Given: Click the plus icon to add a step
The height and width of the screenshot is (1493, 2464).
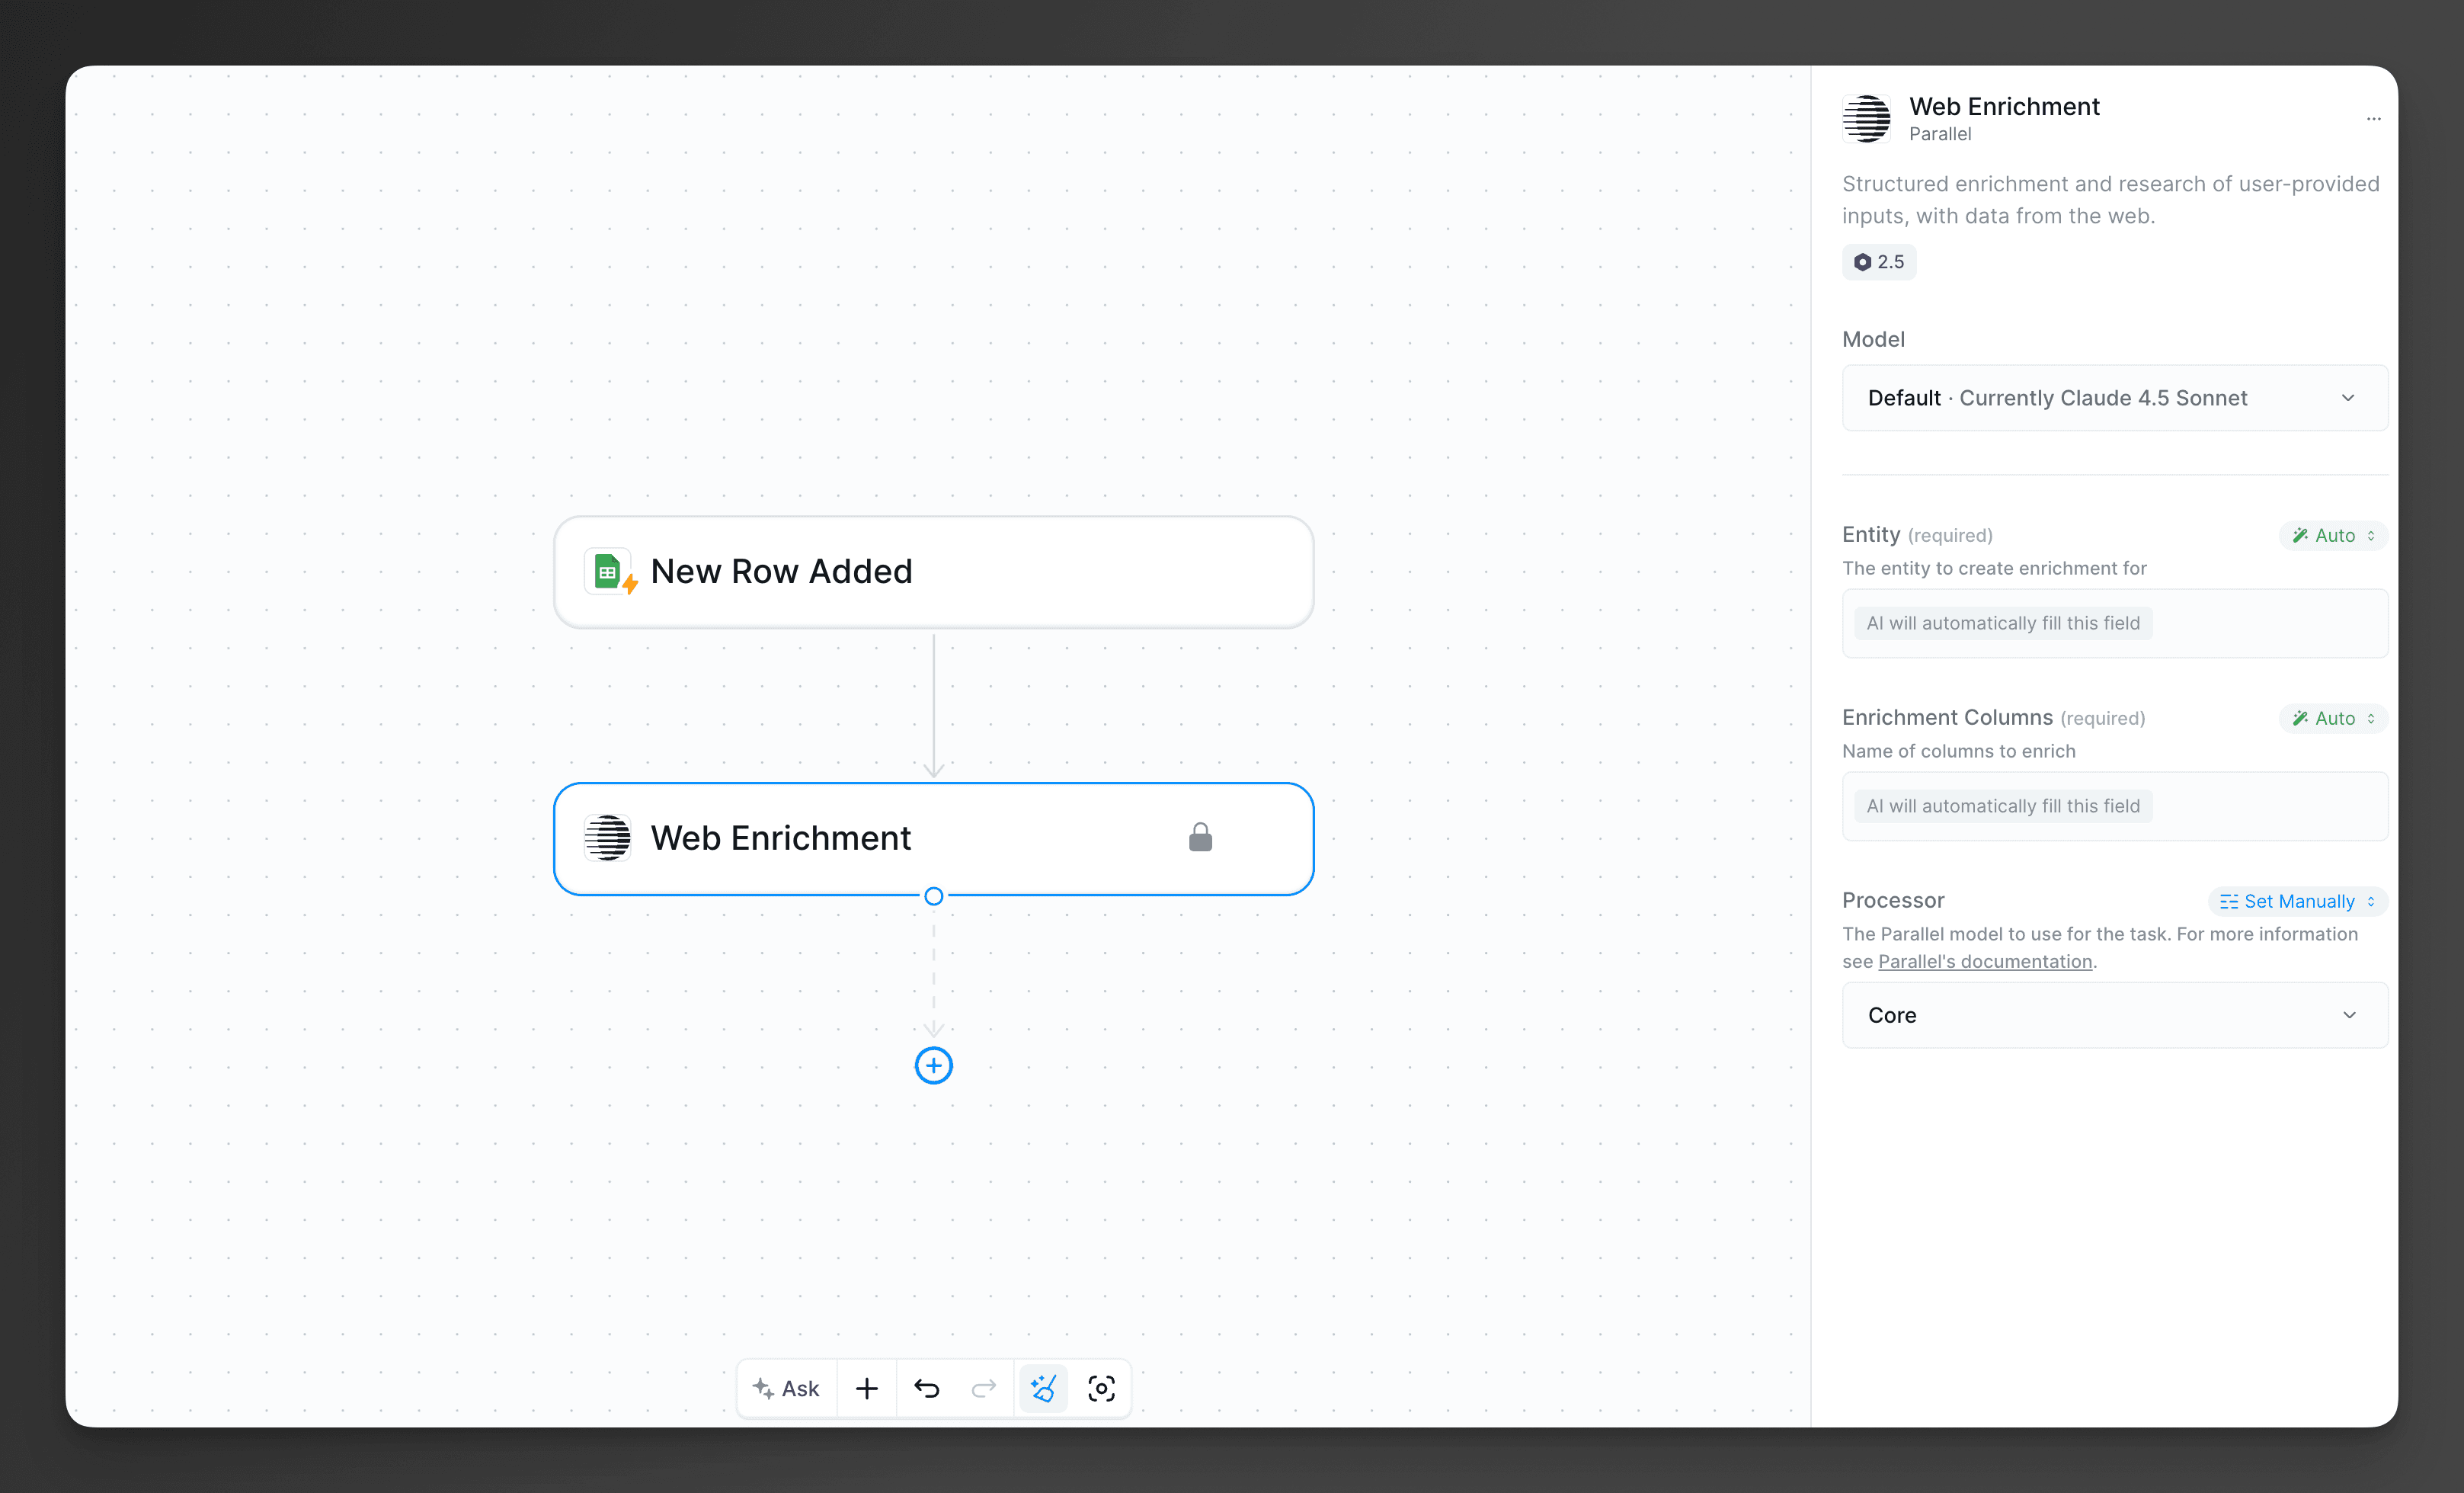Looking at the screenshot, I should coord(866,1387).
